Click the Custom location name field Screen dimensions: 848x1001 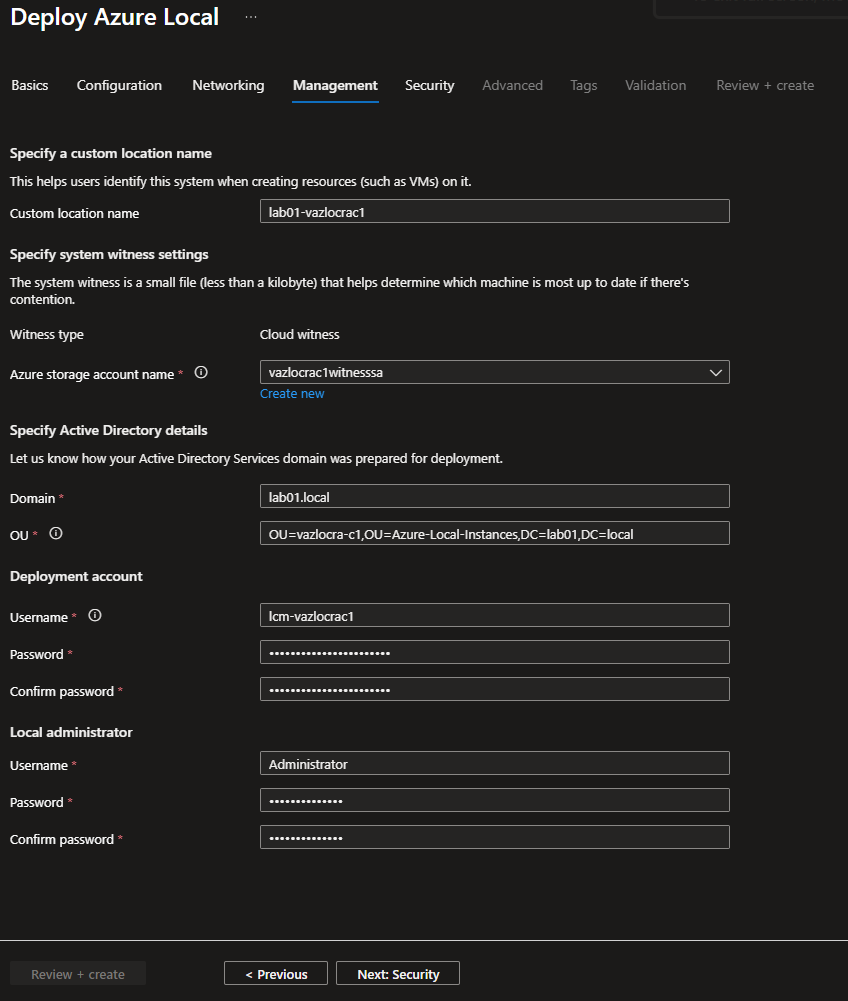click(x=494, y=211)
